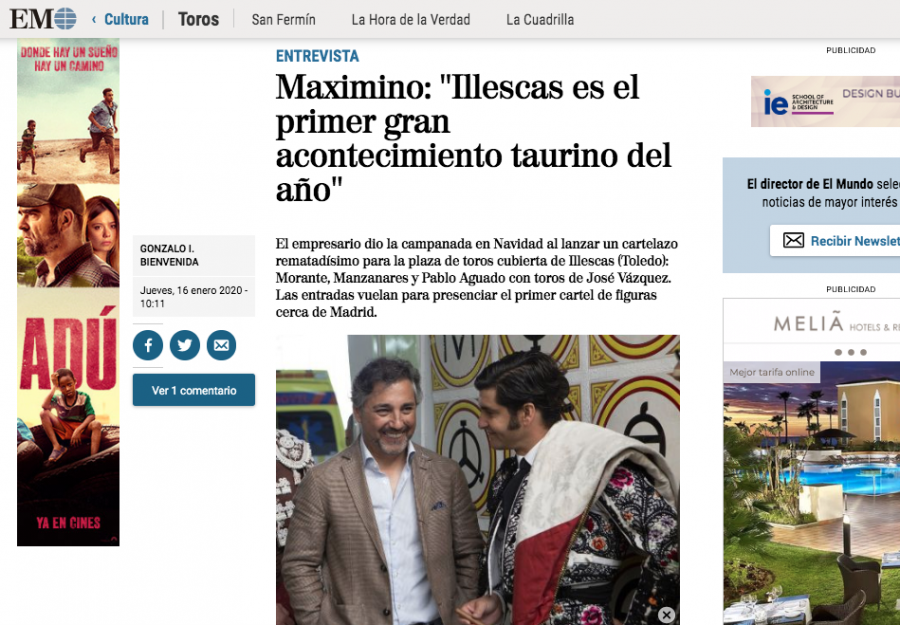Open the Toros section
900x625 pixels.
click(x=199, y=20)
